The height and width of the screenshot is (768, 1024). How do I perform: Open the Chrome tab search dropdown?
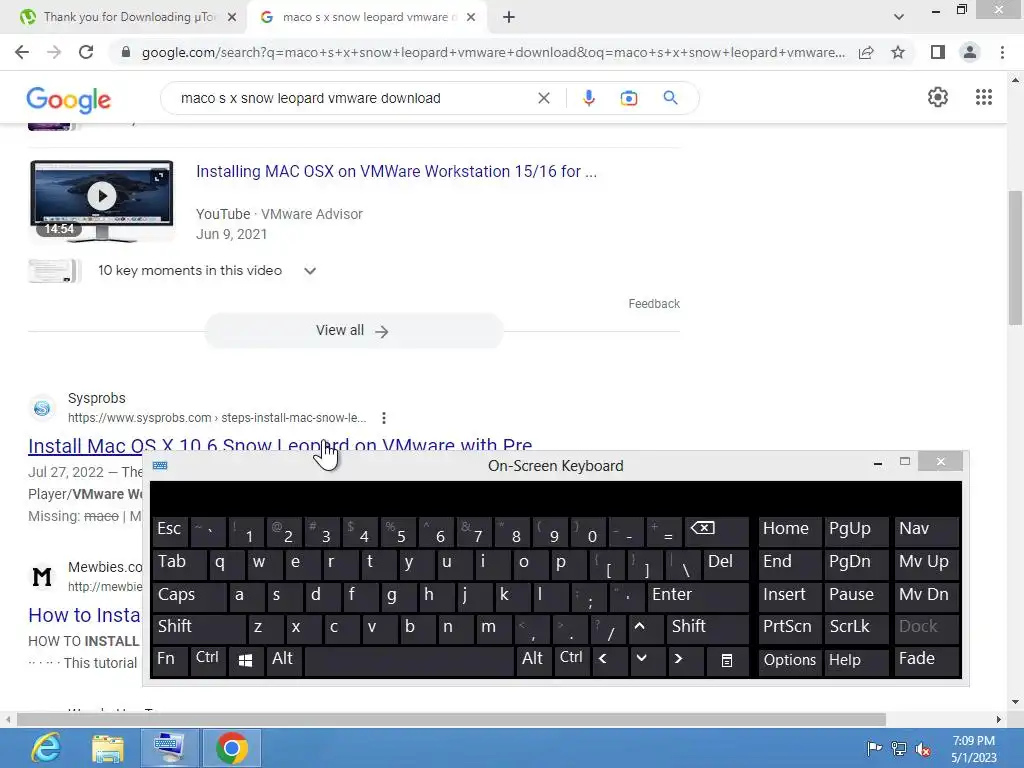pyautogui.click(x=899, y=17)
